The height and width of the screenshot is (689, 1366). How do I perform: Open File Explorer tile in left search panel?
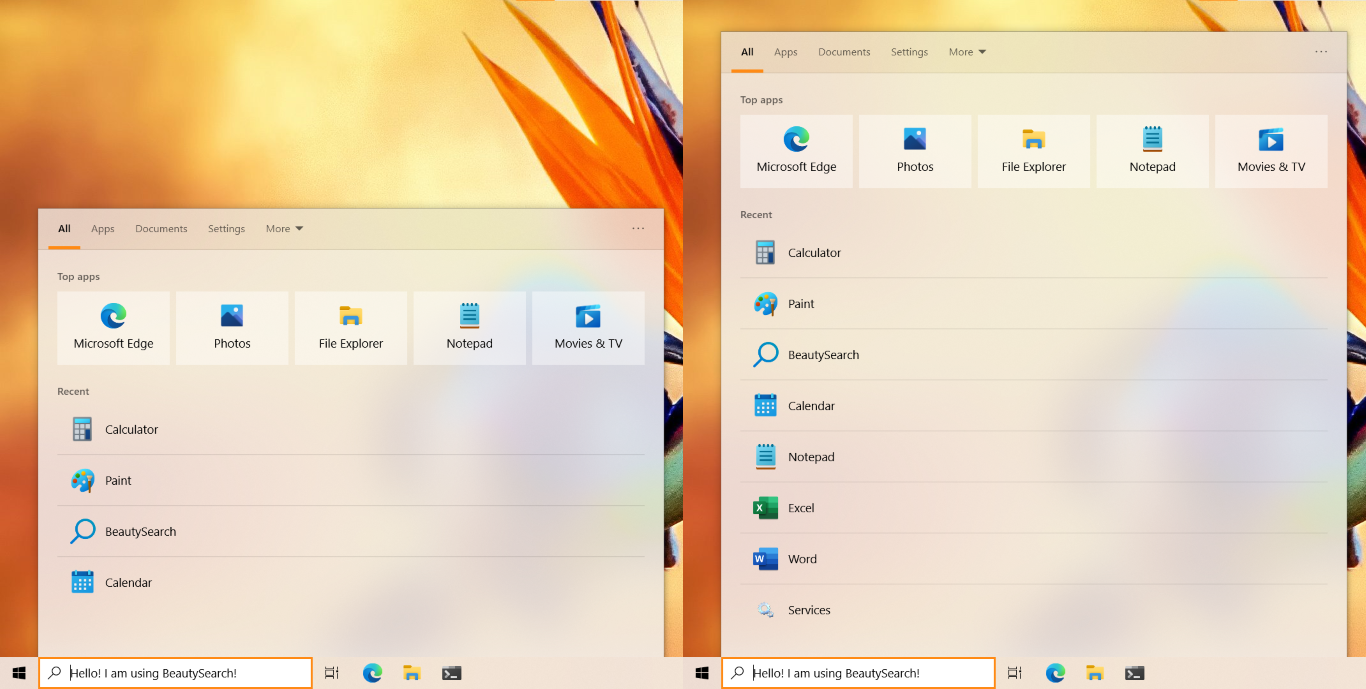click(x=351, y=328)
